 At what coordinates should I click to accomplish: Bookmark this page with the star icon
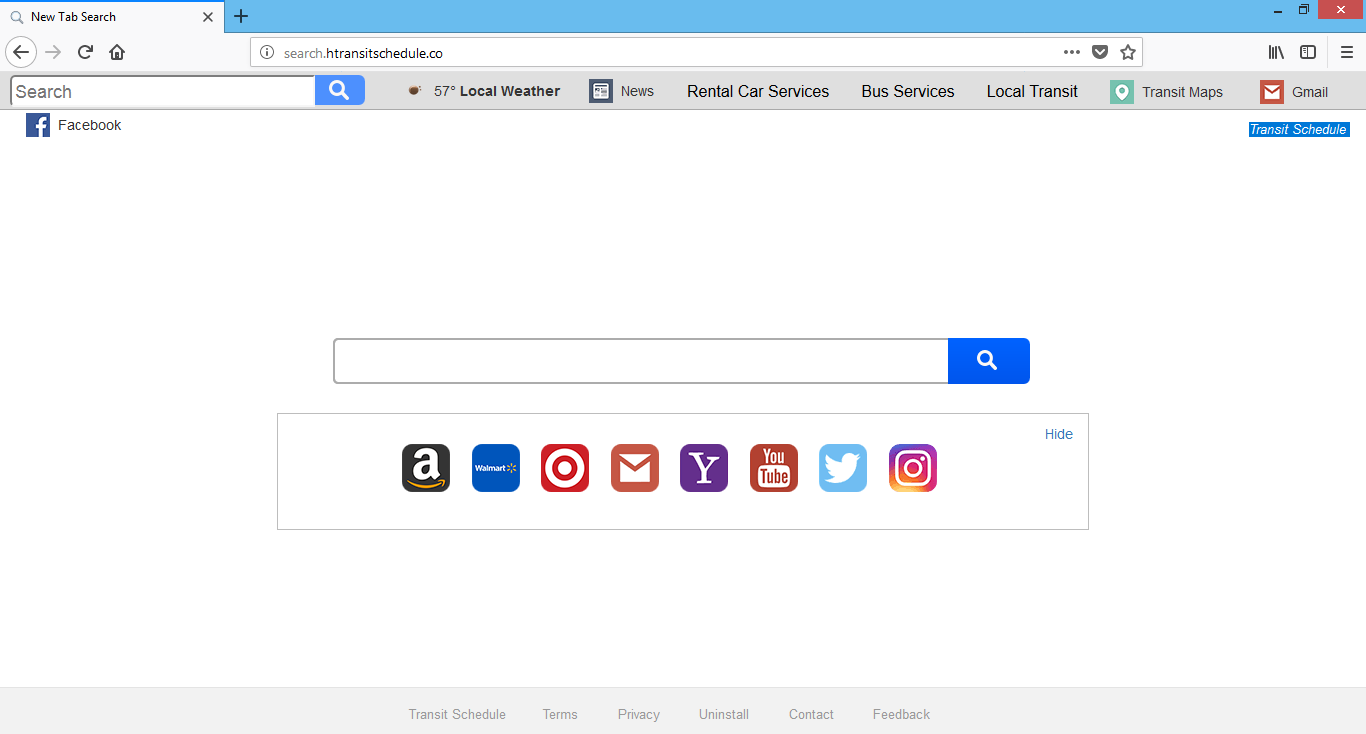coord(1128,51)
